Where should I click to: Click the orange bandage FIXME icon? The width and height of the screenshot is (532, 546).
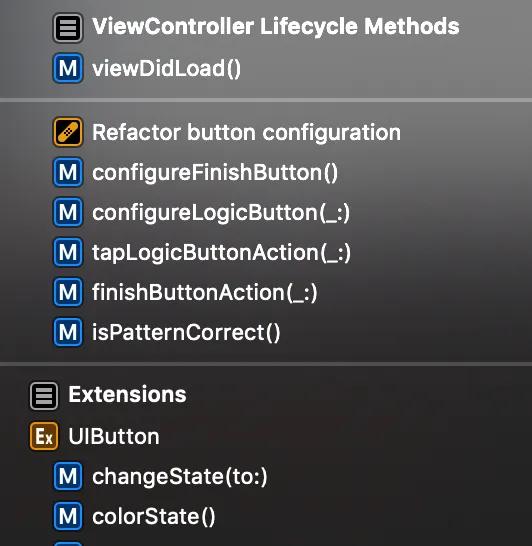(68, 132)
